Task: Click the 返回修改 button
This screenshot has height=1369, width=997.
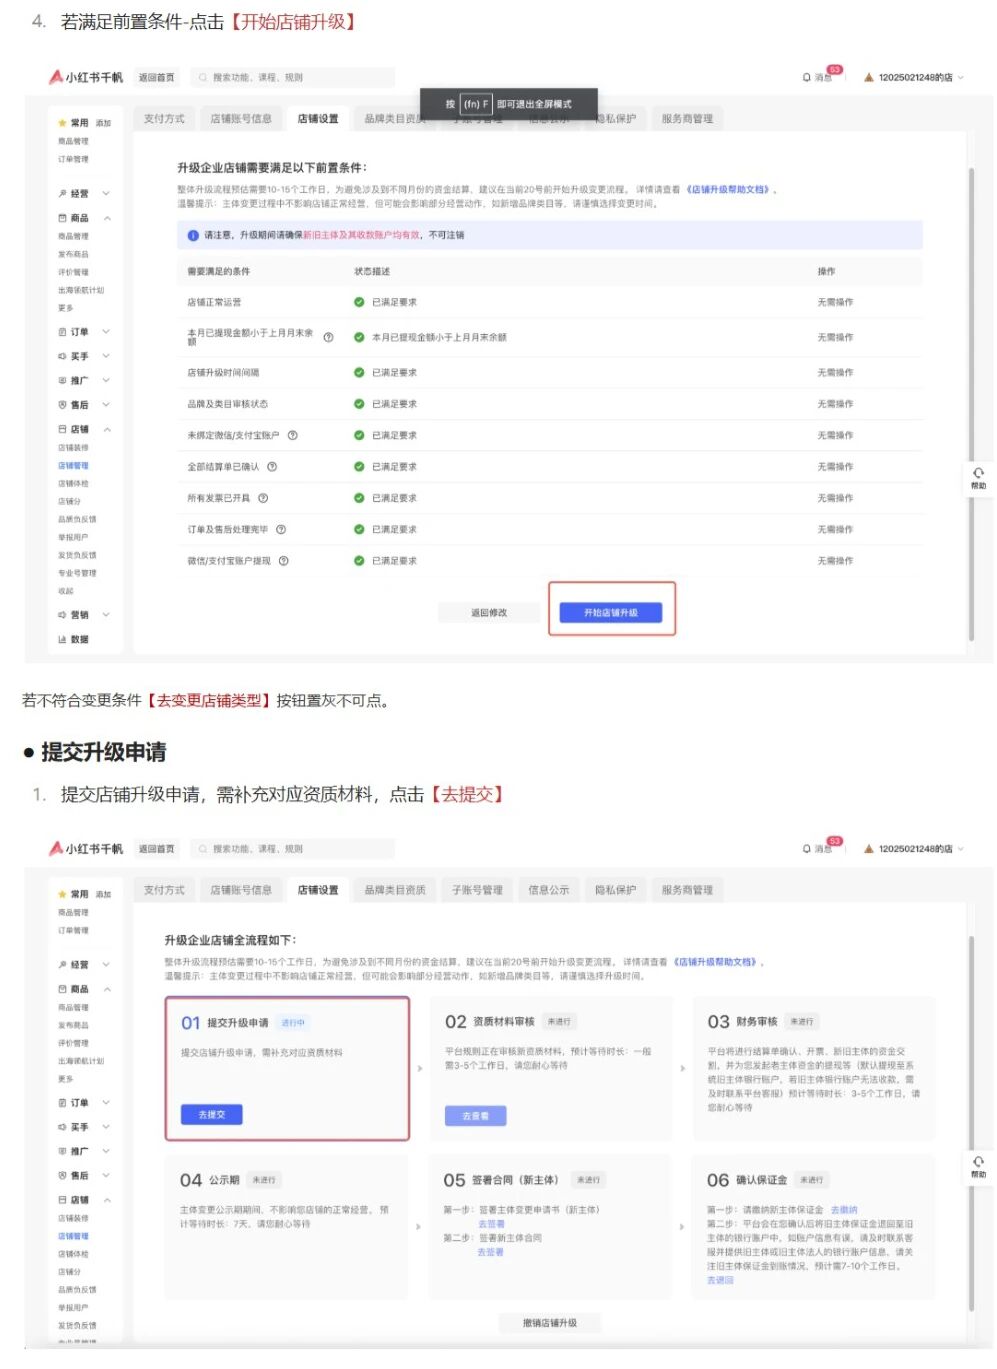Action: tap(489, 612)
